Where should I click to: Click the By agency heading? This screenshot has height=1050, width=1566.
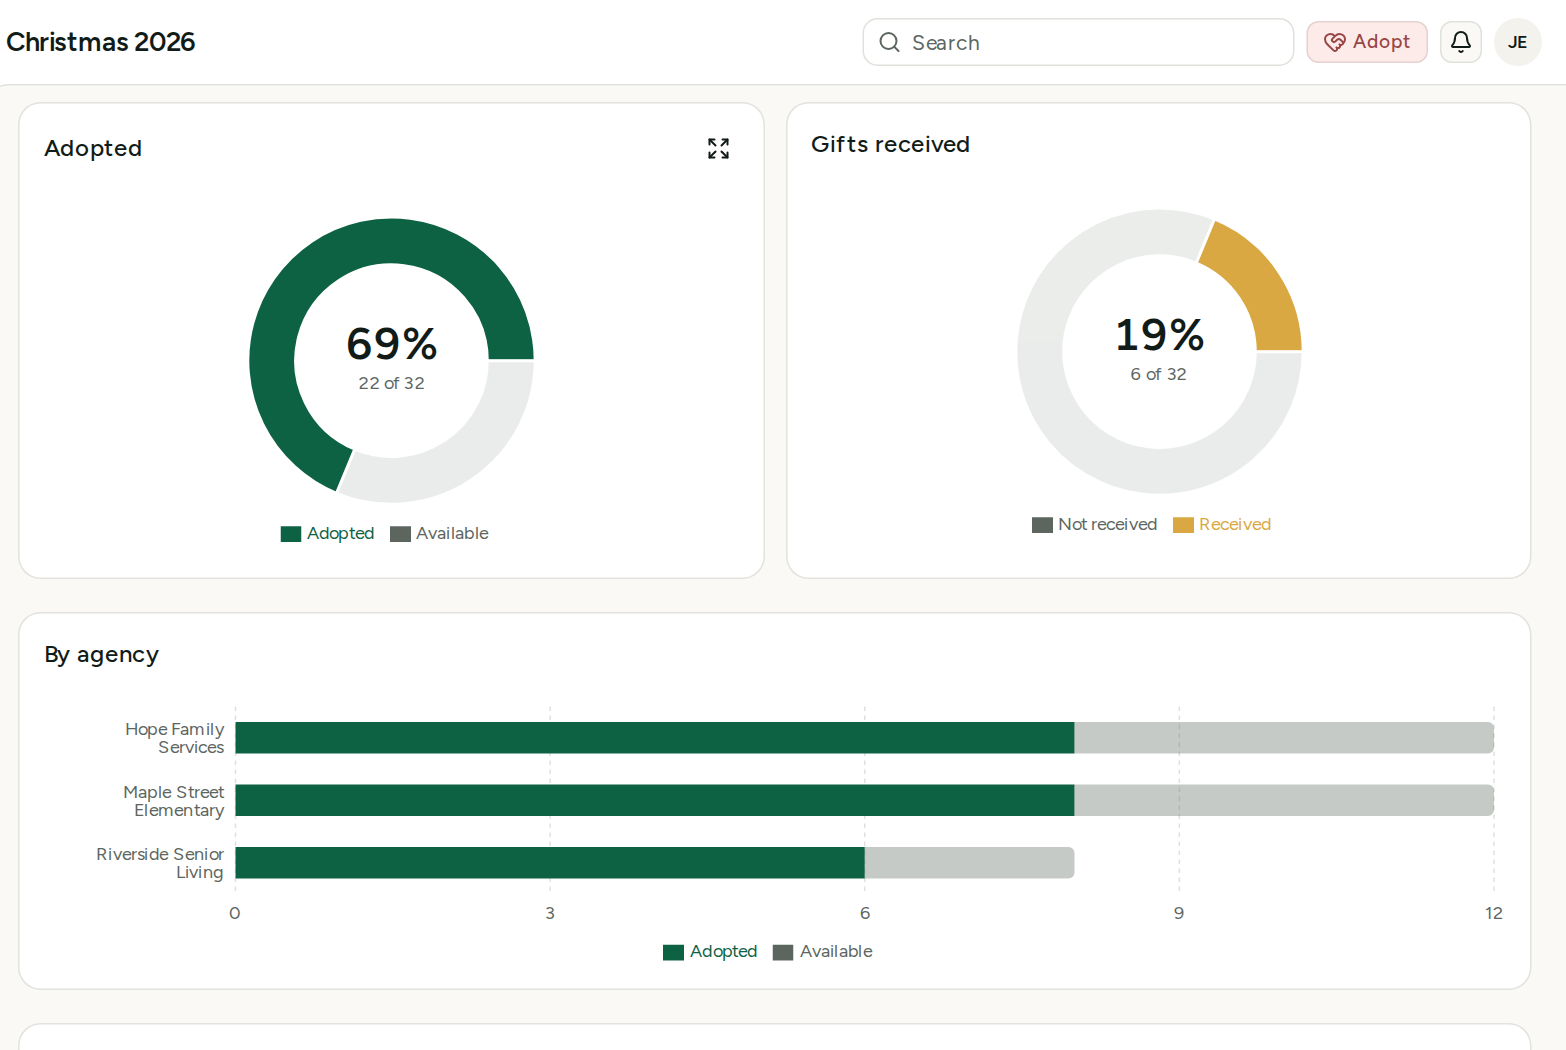[101, 655]
